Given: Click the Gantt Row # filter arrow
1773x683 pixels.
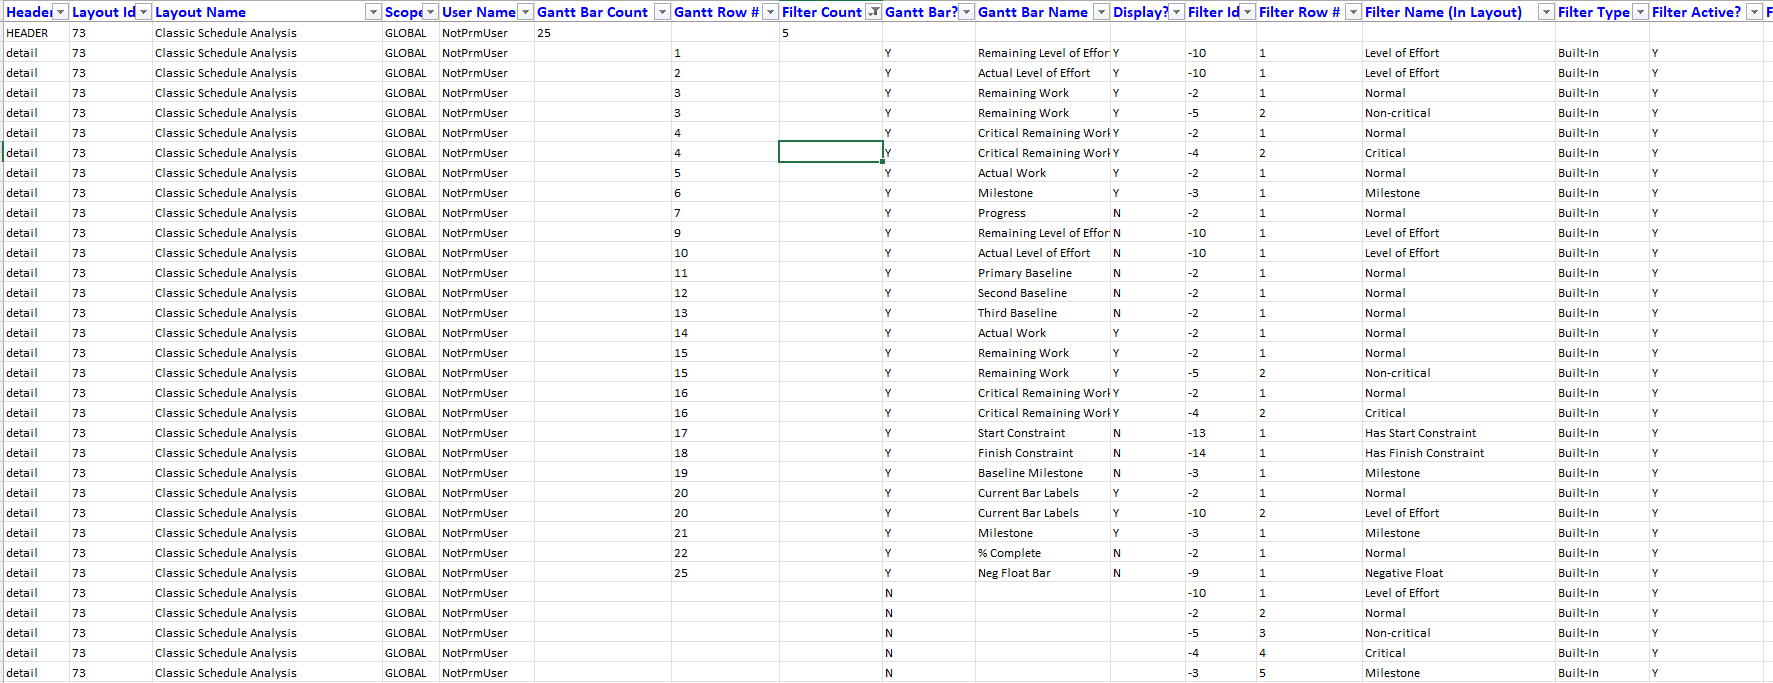Looking at the screenshot, I should tap(770, 12).
